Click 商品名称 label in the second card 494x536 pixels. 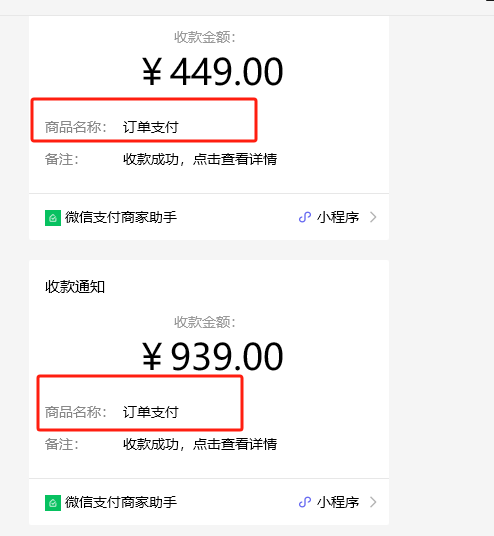coord(76,412)
